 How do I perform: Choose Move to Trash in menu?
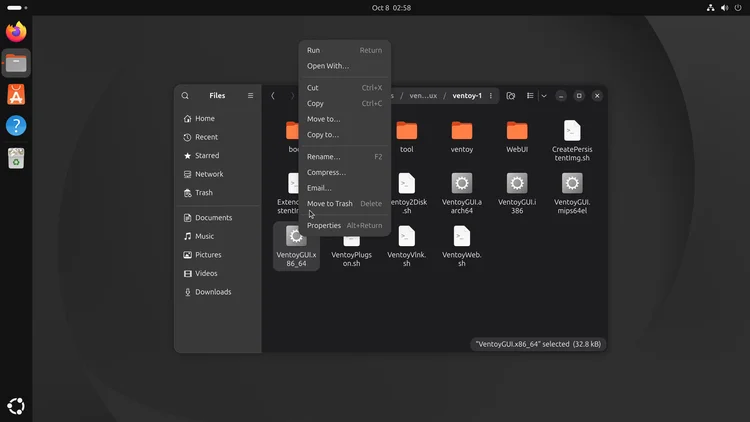[x=344, y=204]
